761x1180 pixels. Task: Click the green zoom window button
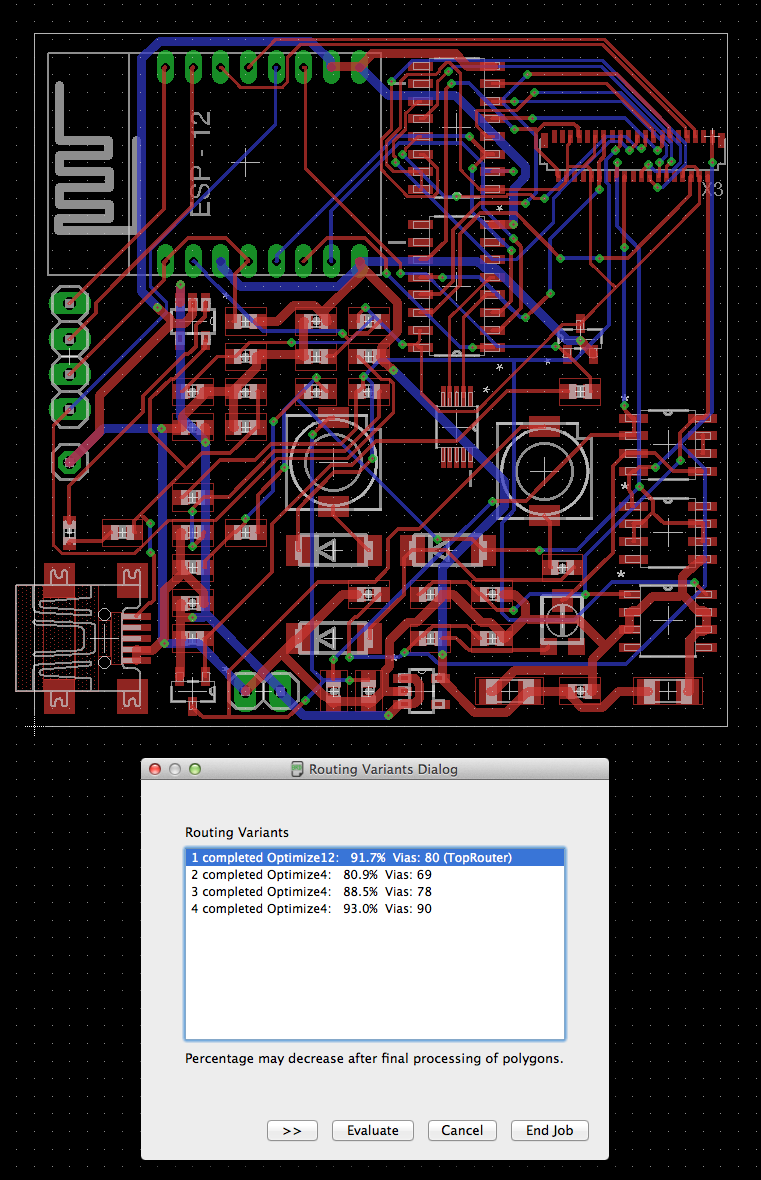(195, 769)
